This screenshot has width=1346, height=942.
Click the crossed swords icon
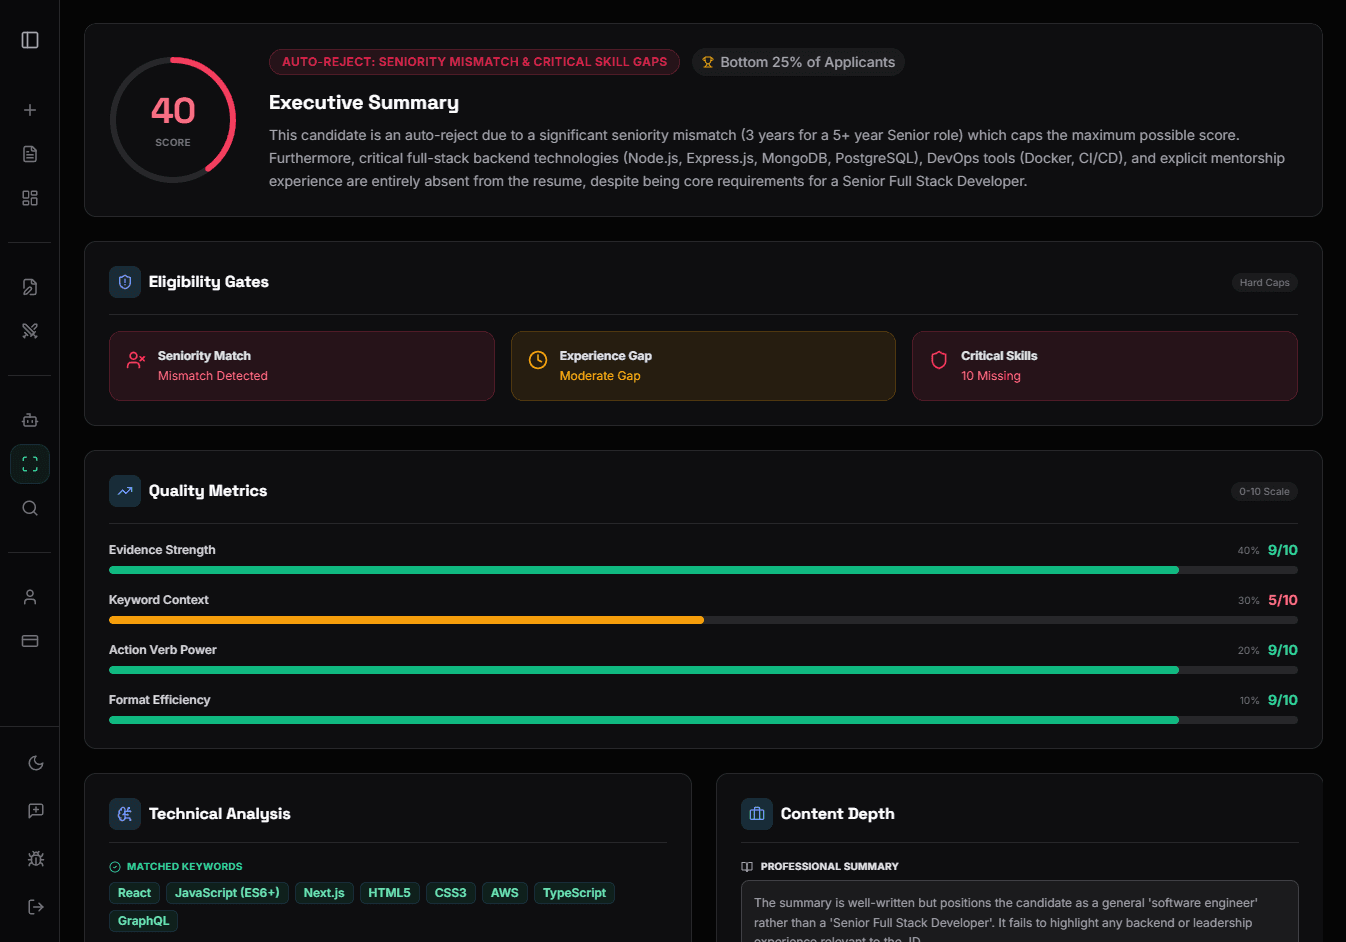point(30,331)
